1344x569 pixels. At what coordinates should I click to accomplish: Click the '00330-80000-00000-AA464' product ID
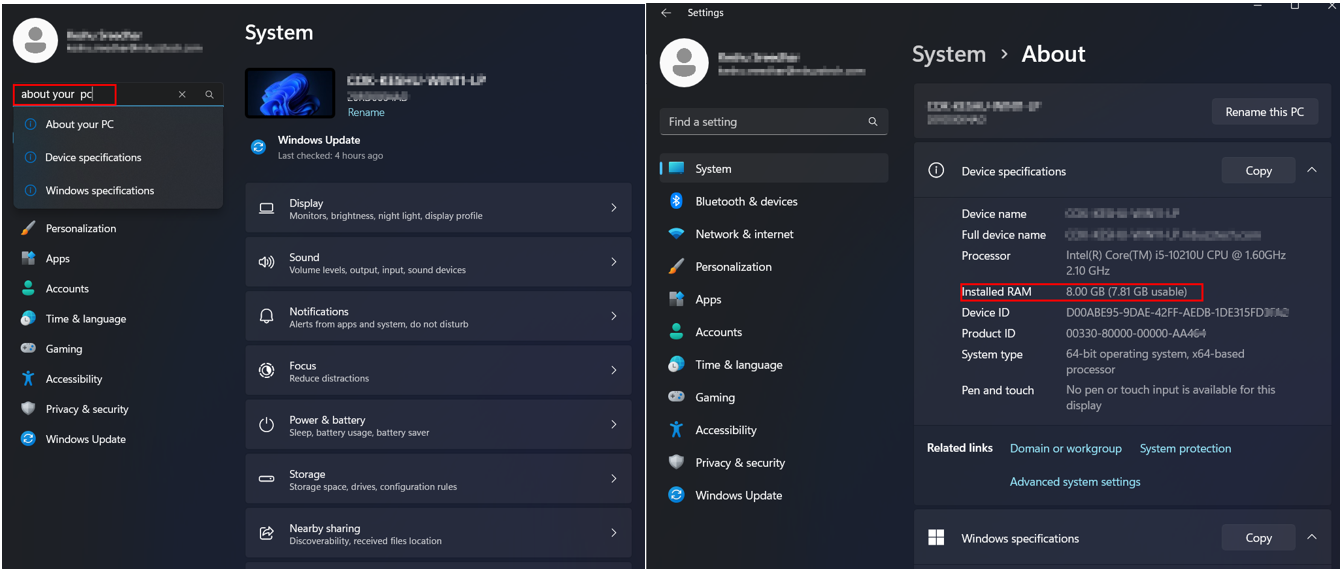point(1136,334)
